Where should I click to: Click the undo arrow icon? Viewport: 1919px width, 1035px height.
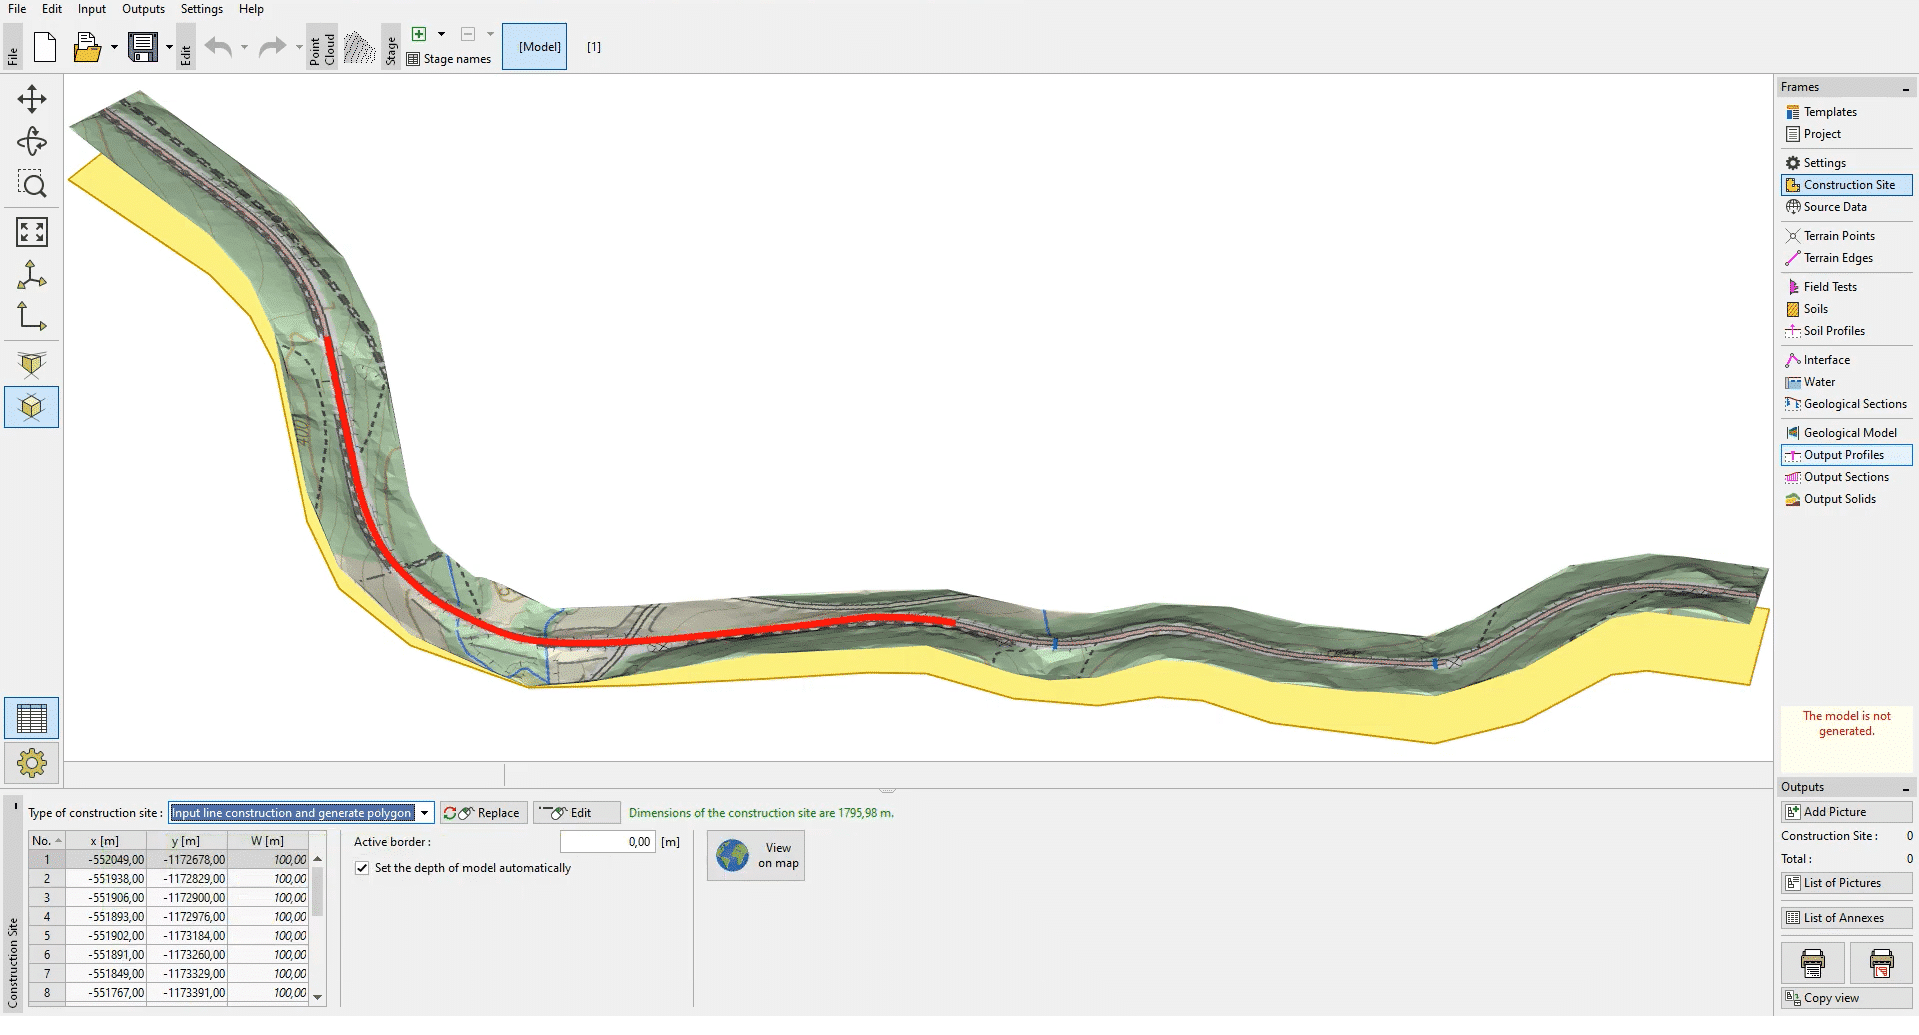click(x=218, y=47)
